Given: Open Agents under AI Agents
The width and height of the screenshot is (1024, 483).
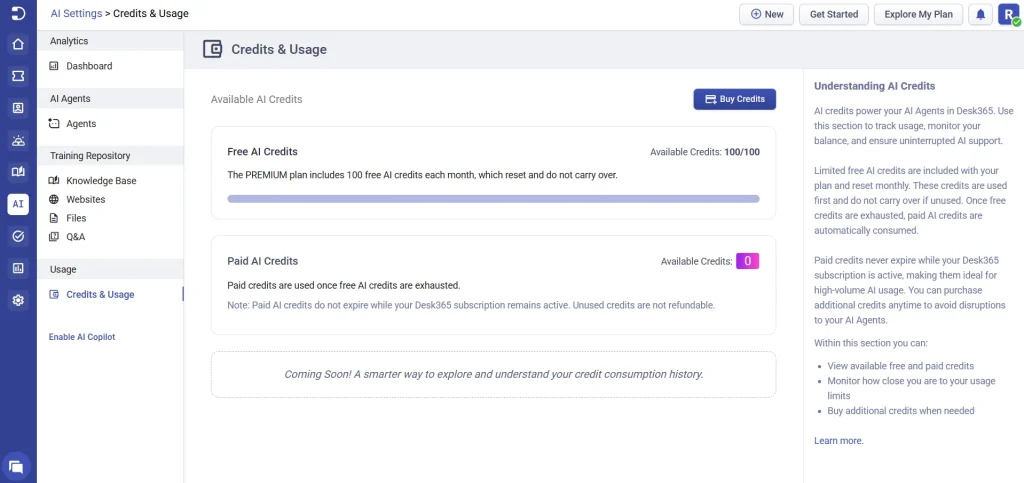Looking at the screenshot, I should (81, 124).
